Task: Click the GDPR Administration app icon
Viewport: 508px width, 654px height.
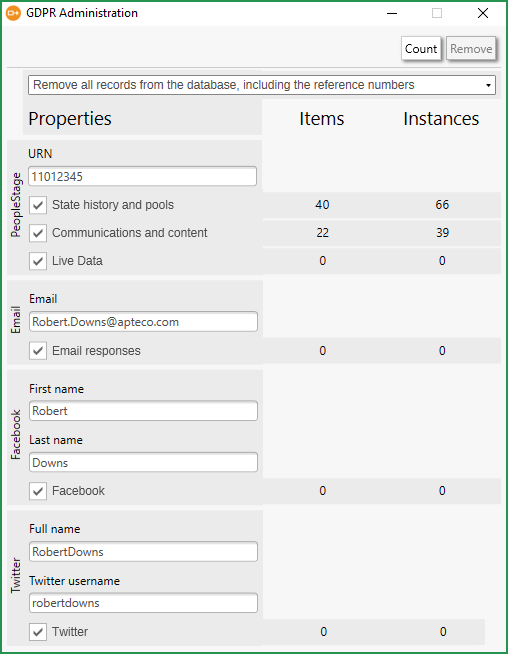Action: point(13,13)
